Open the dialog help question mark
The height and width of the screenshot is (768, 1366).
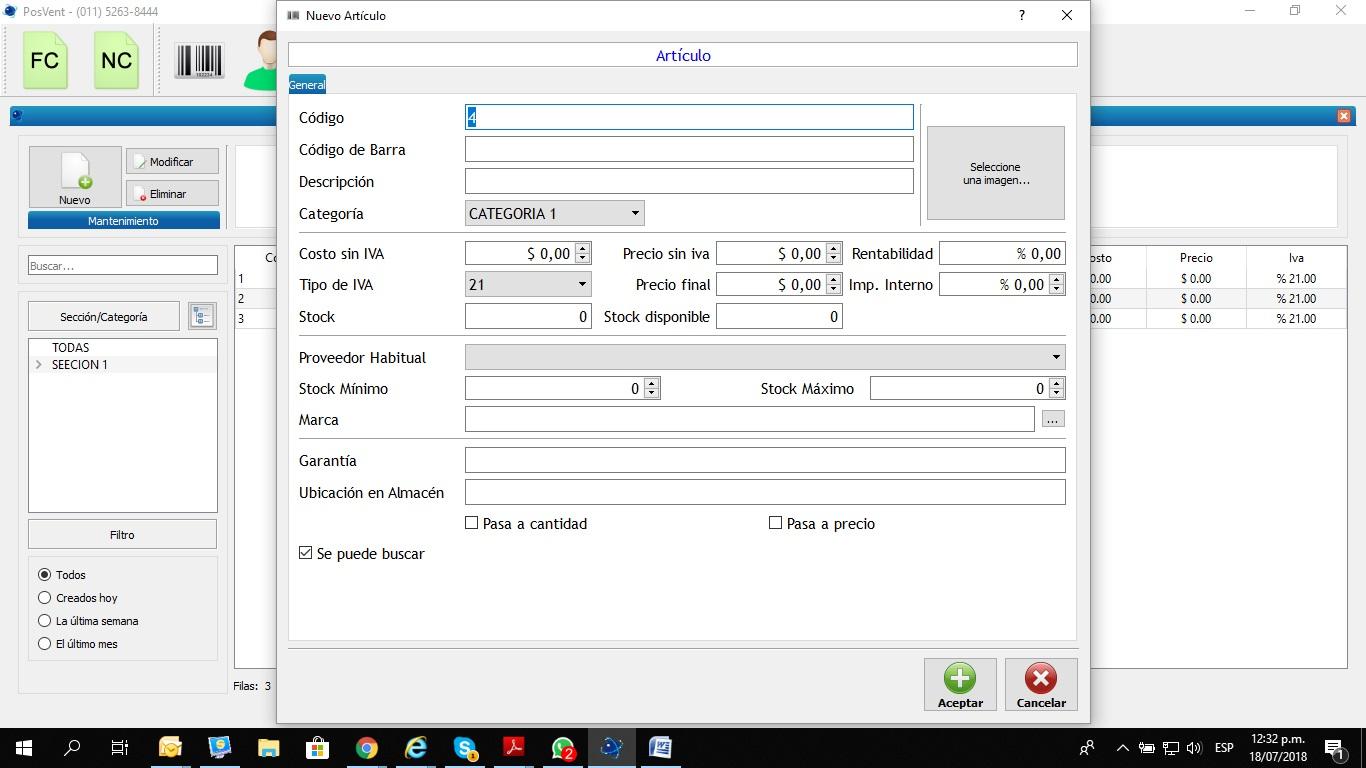1020,15
